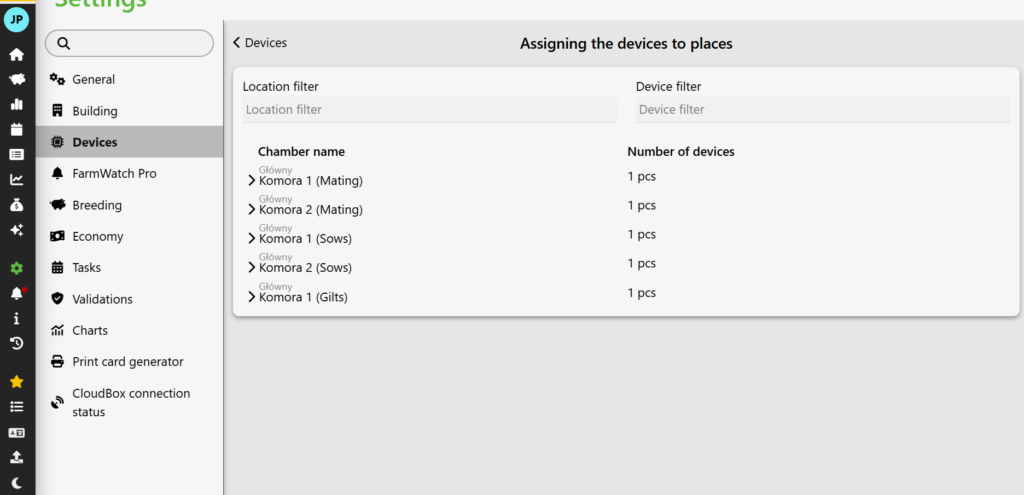Click '1 pcs' in Komora 1 (Mating) row
Viewport: 1024px width, 495px height.
pyautogui.click(x=641, y=176)
